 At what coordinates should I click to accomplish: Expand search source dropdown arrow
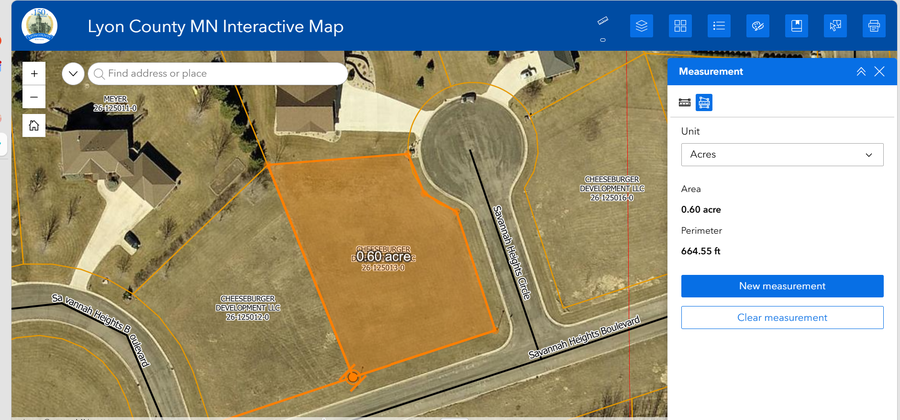coord(73,73)
